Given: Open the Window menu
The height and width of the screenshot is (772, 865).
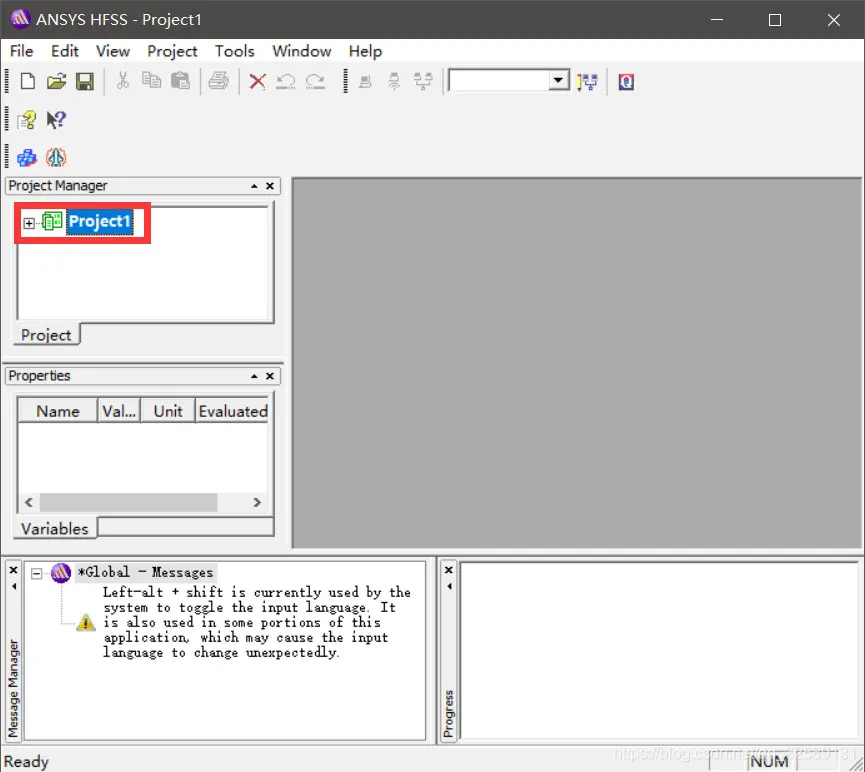Looking at the screenshot, I should point(301,51).
